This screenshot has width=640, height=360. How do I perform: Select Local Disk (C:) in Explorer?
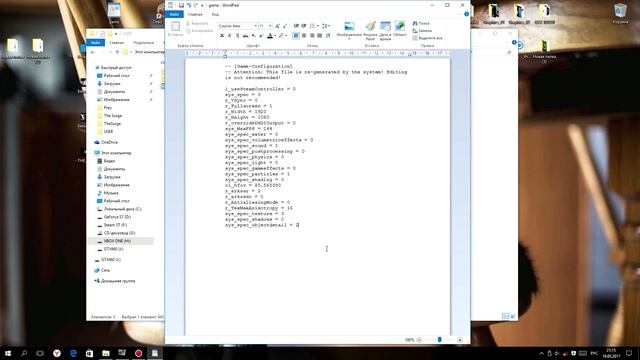click(122, 209)
